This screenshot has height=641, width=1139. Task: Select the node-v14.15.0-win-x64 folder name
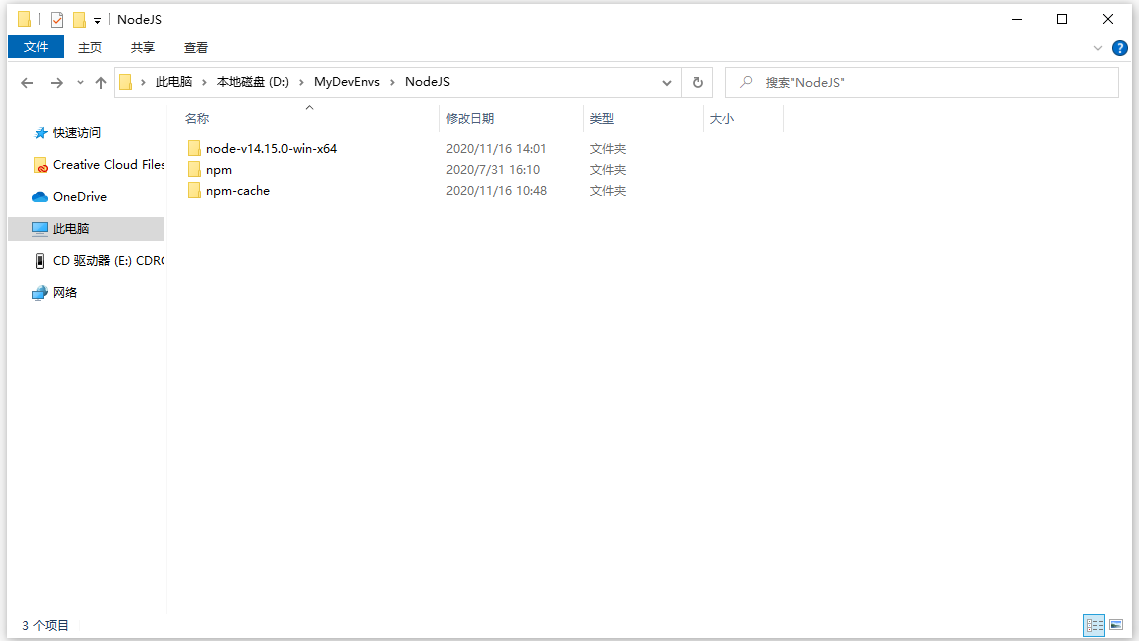271,149
